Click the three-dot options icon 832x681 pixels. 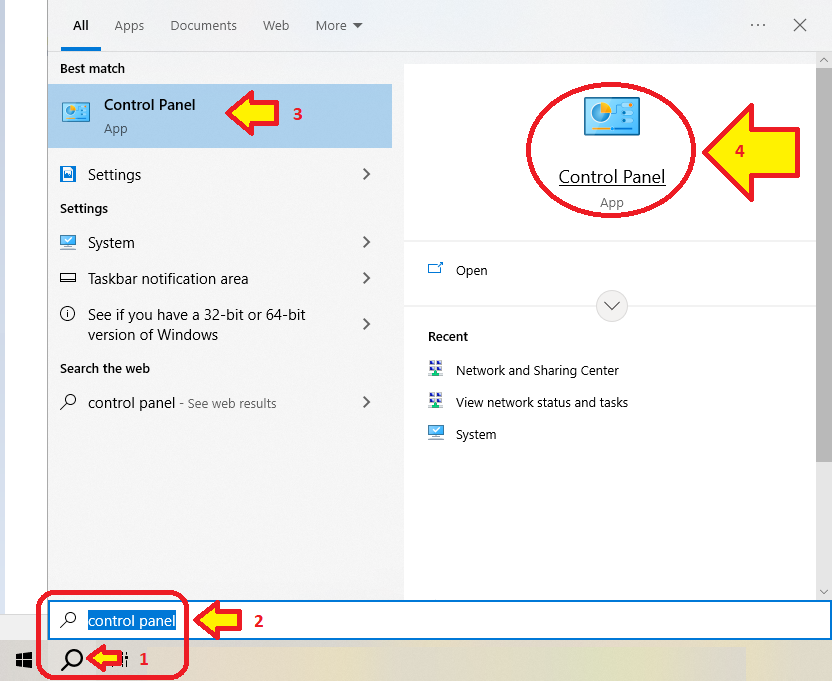click(758, 25)
